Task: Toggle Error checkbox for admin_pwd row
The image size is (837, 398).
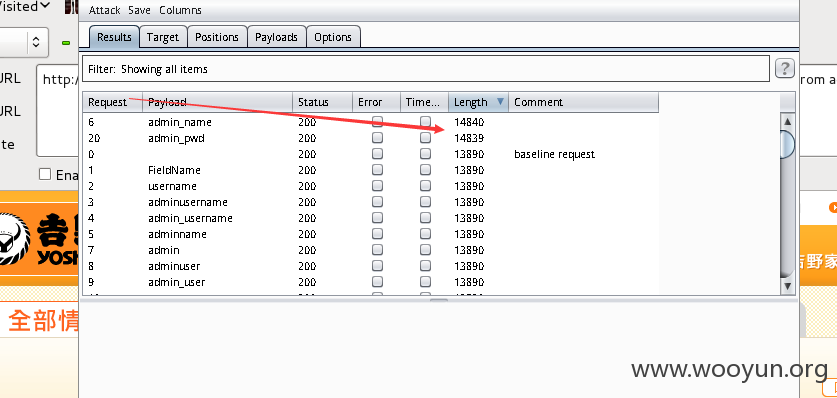Action: (377, 138)
